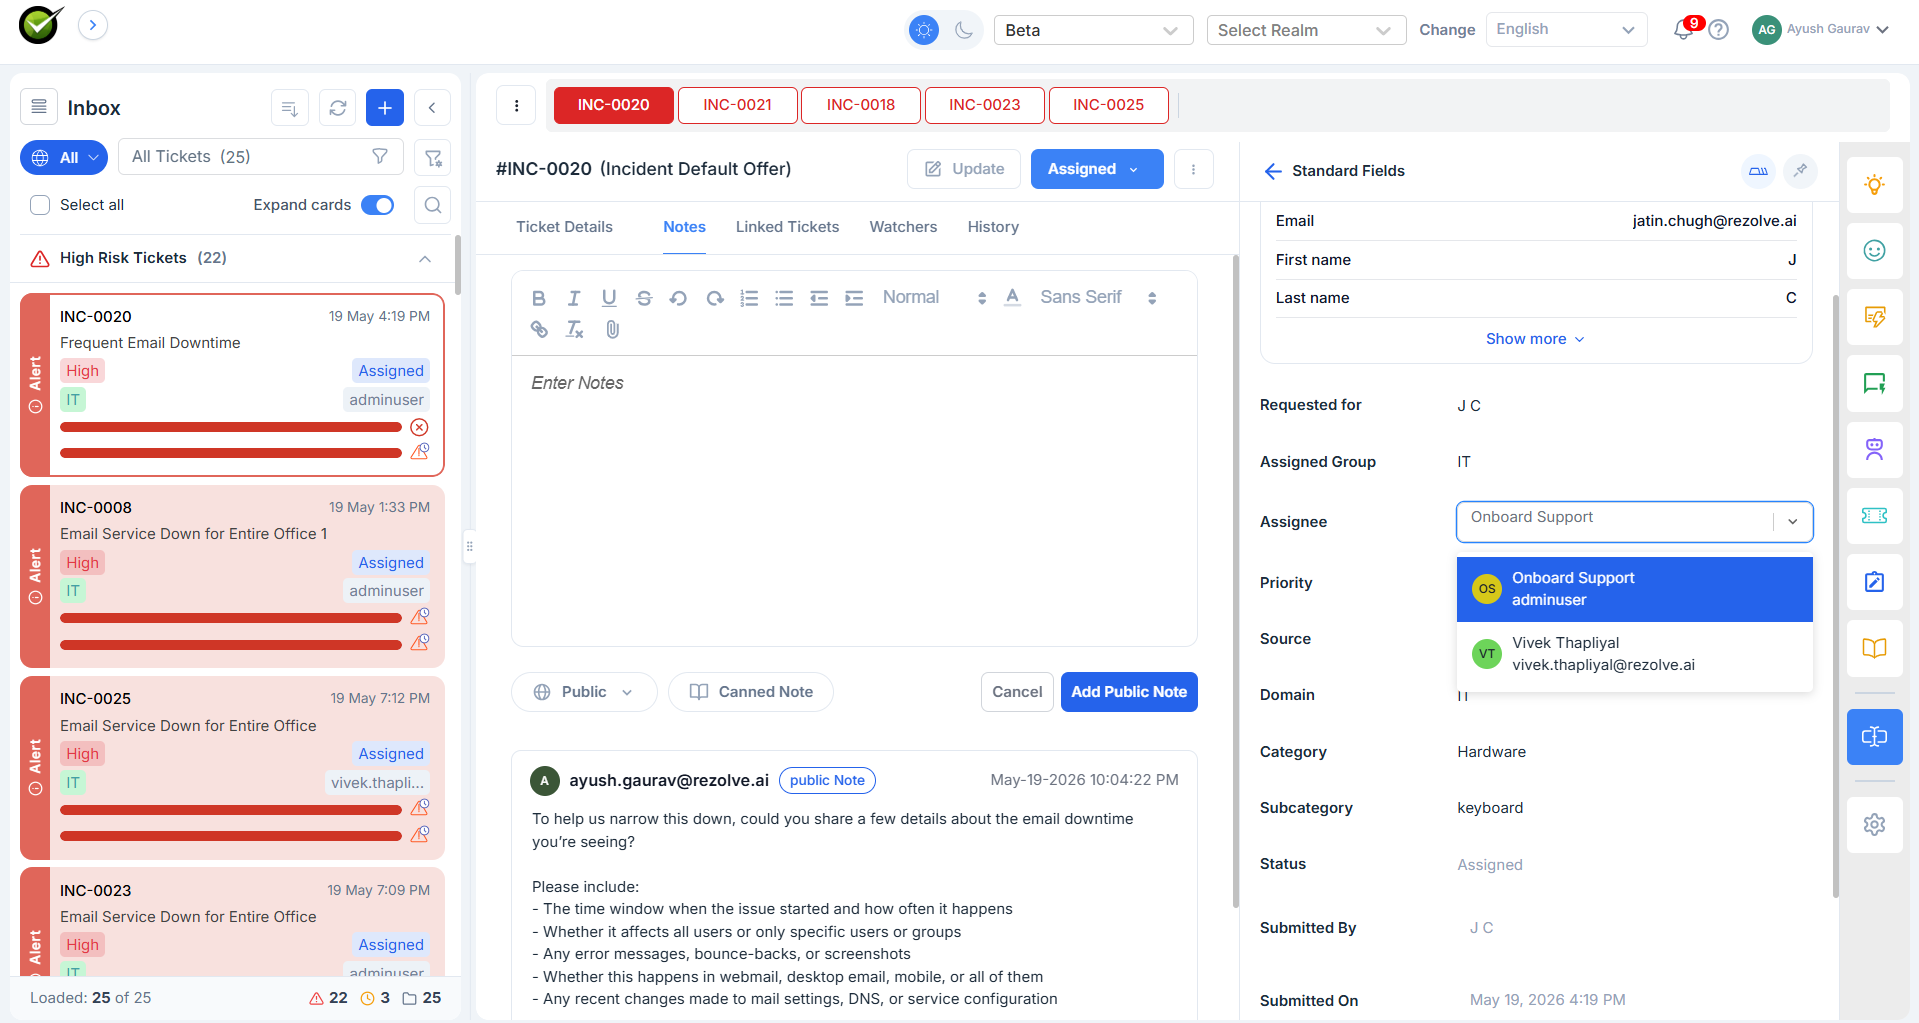Open the Beta environment dropdown
Screen dimensions: 1919x1023
pyautogui.click(x=1094, y=30)
